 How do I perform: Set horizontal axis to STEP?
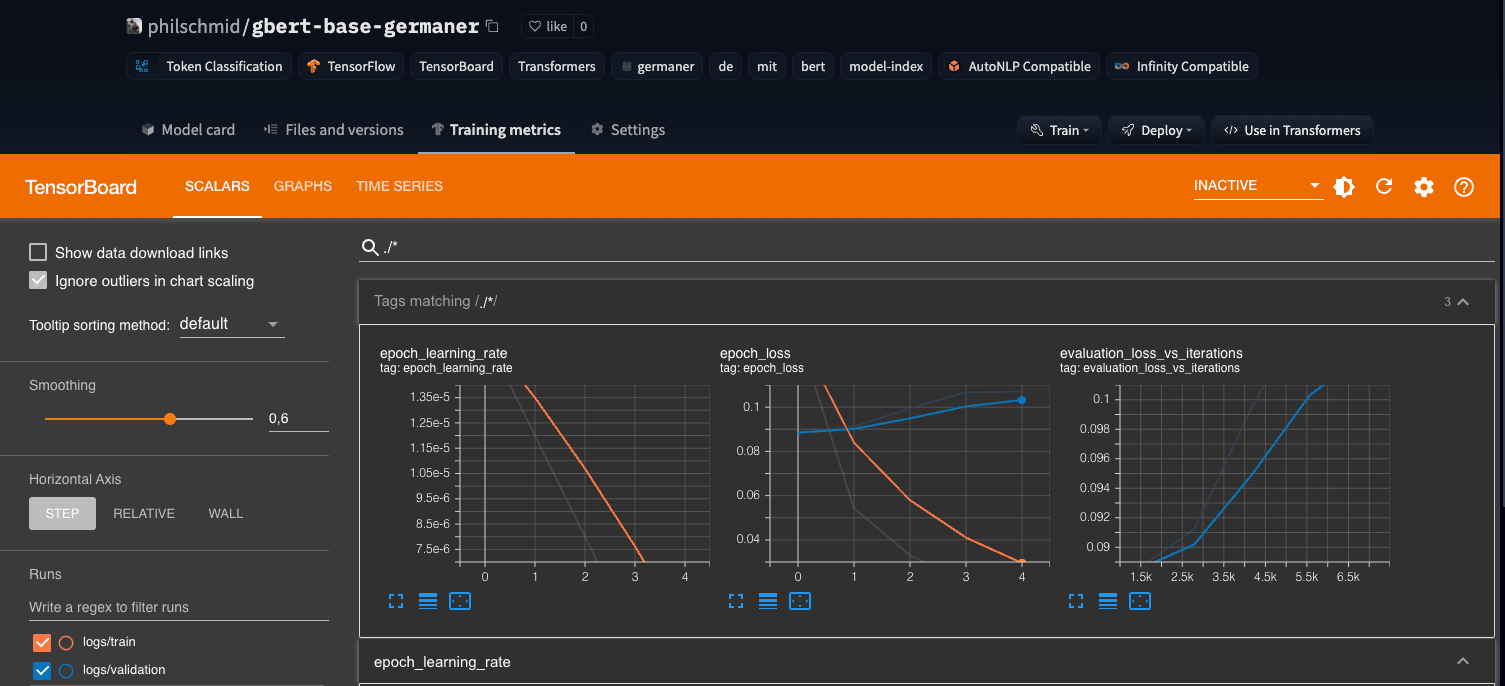pos(62,513)
